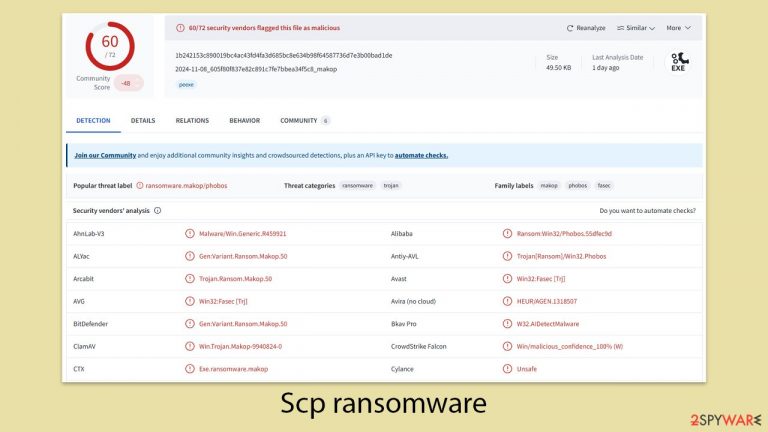The image size is (768, 432).
Task: Click alert icon in Arcabit row
Action: pos(190,279)
